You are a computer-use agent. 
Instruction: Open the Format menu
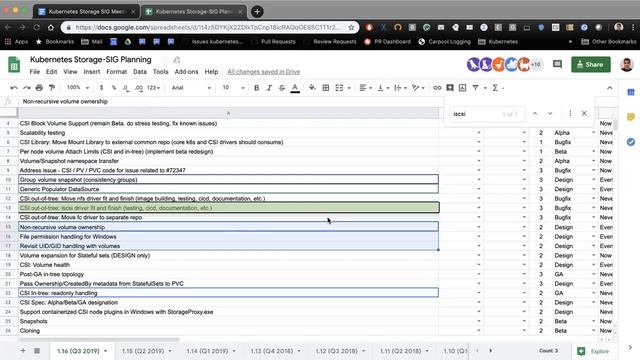pos(117,72)
